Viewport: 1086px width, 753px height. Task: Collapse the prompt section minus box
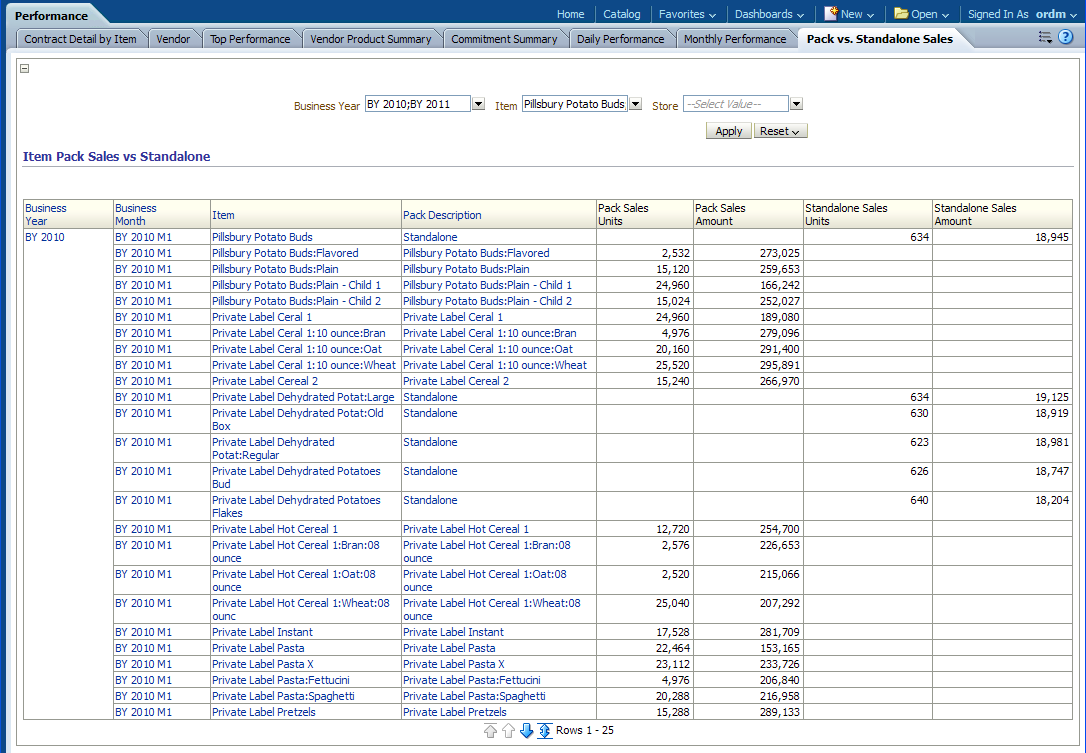pos(25,69)
